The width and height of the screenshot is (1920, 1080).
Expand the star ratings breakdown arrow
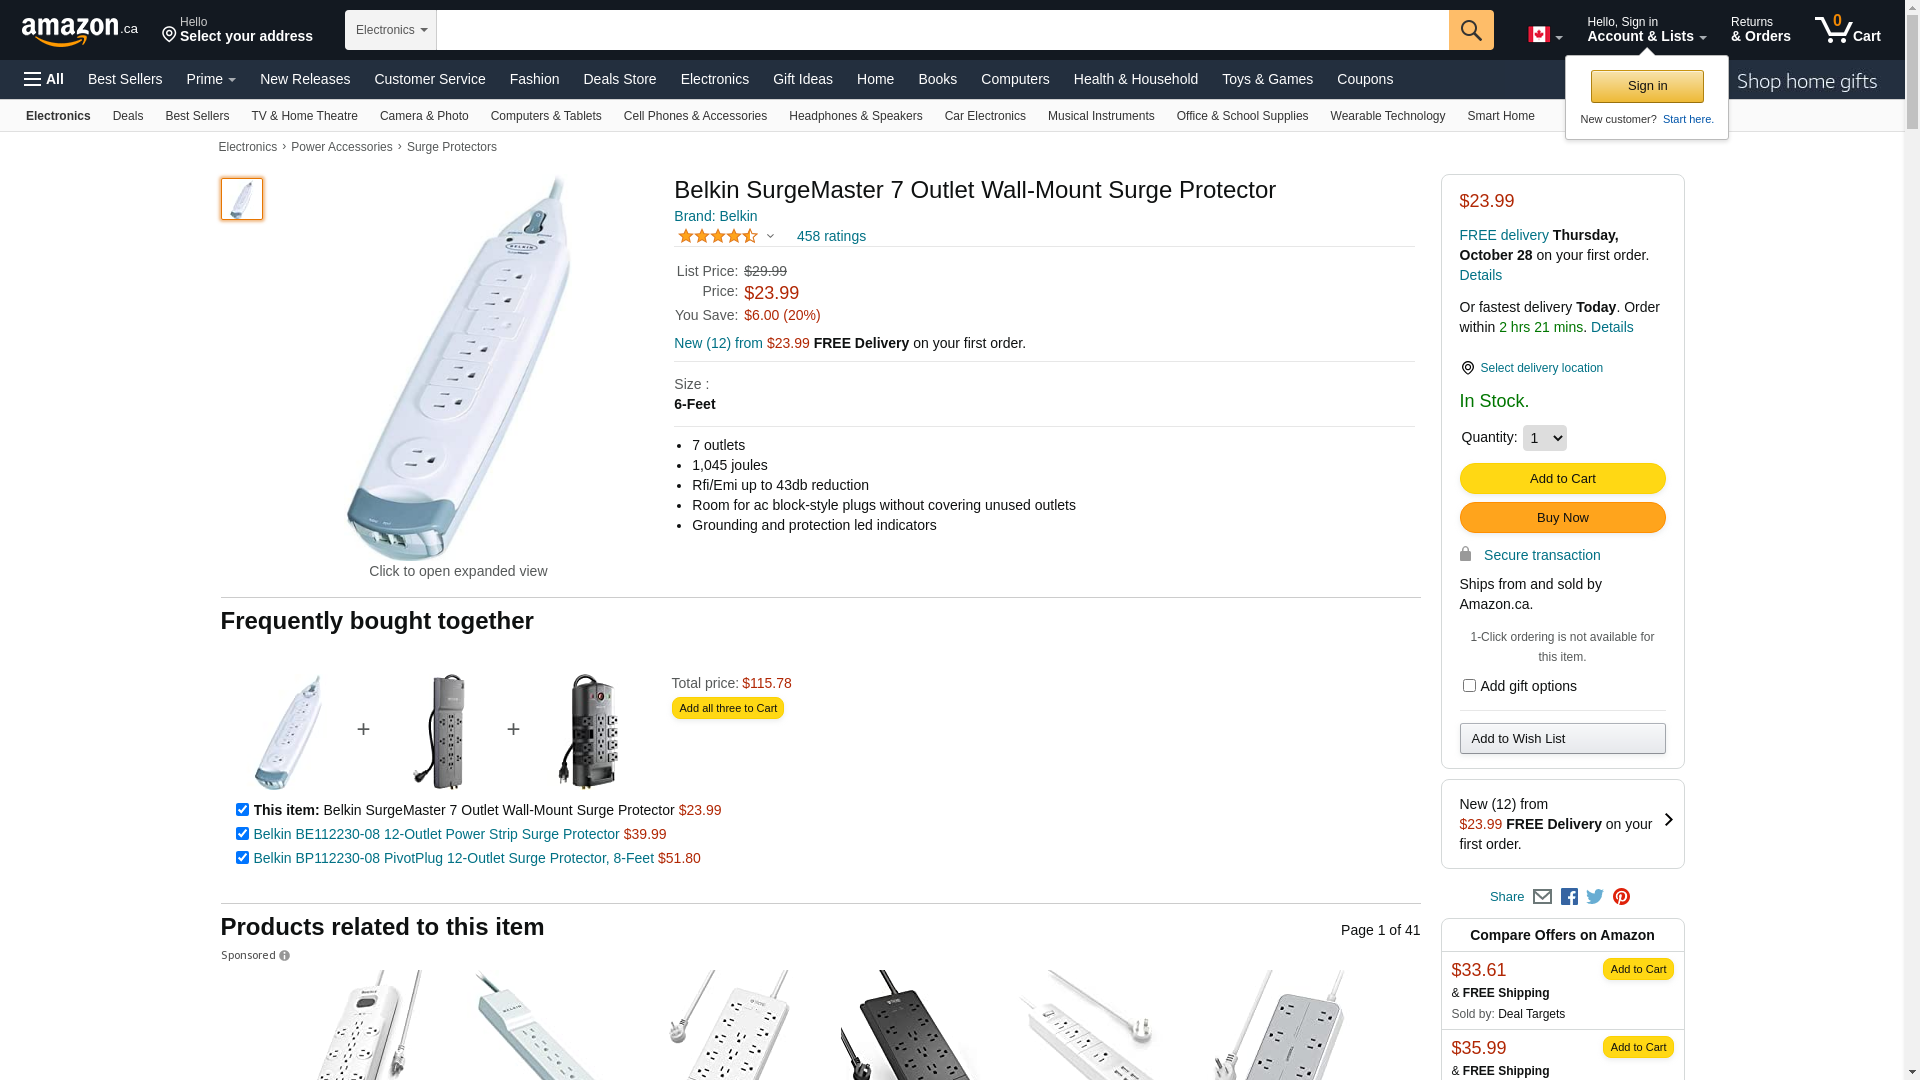tap(770, 237)
